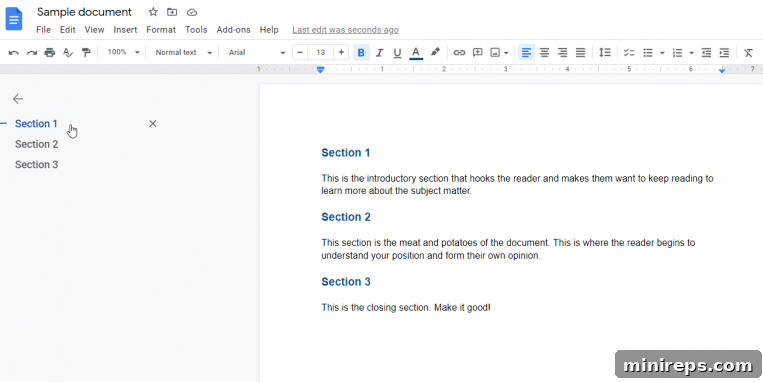Screen dimensions: 763x382
Task: Run spelling and grammar check
Action: 68,53
